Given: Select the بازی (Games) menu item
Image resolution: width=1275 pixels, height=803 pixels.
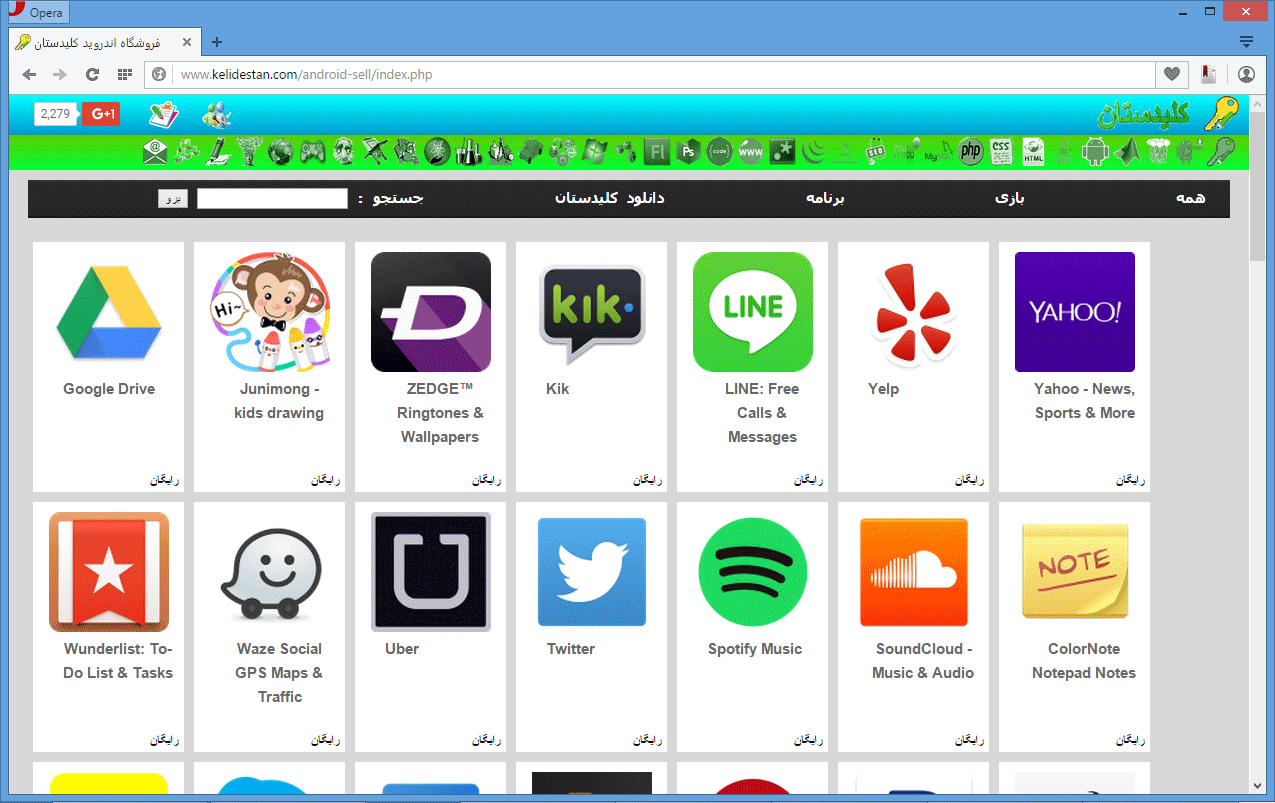Looking at the screenshot, I should (1009, 198).
